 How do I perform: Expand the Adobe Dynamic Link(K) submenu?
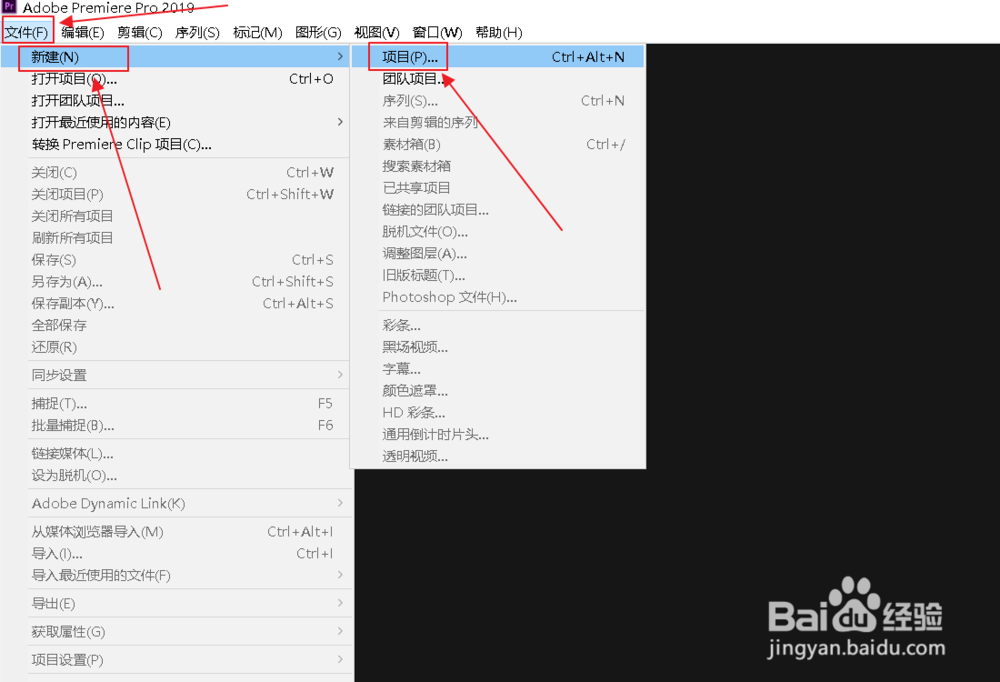point(93,503)
